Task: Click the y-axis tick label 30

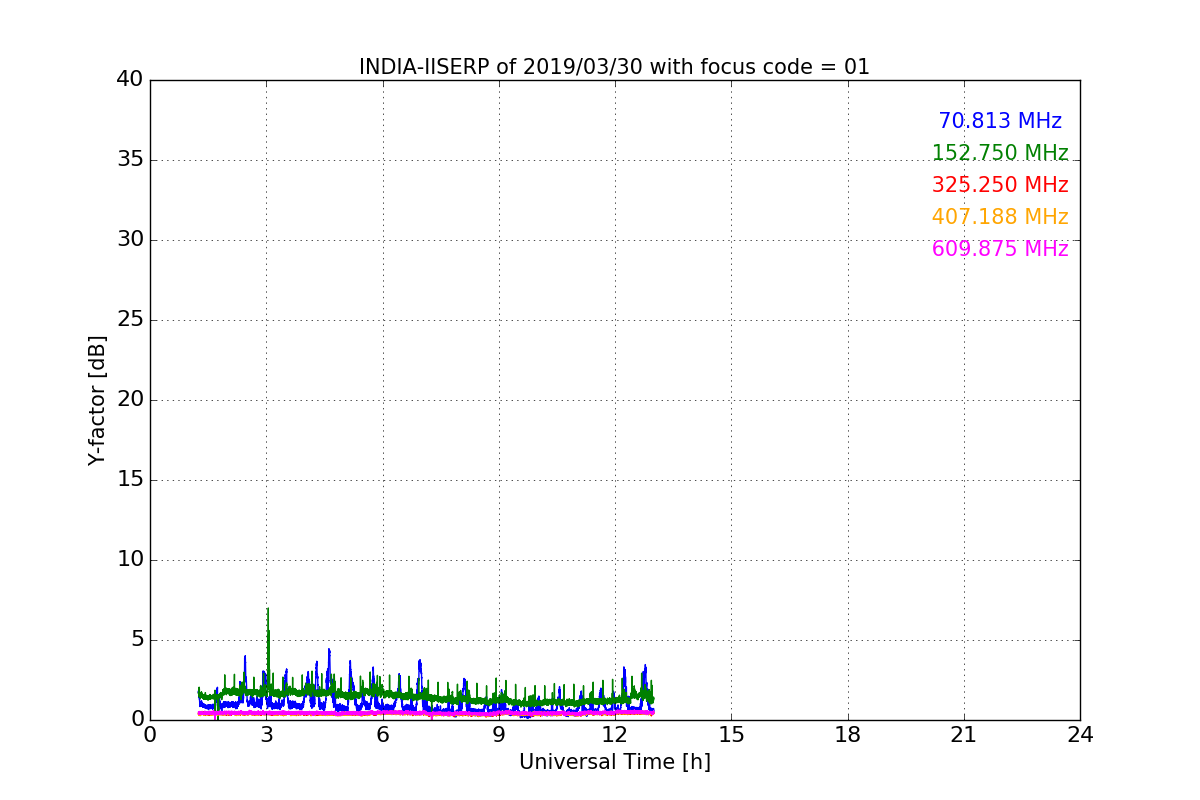Action: (x=130, y=240)
